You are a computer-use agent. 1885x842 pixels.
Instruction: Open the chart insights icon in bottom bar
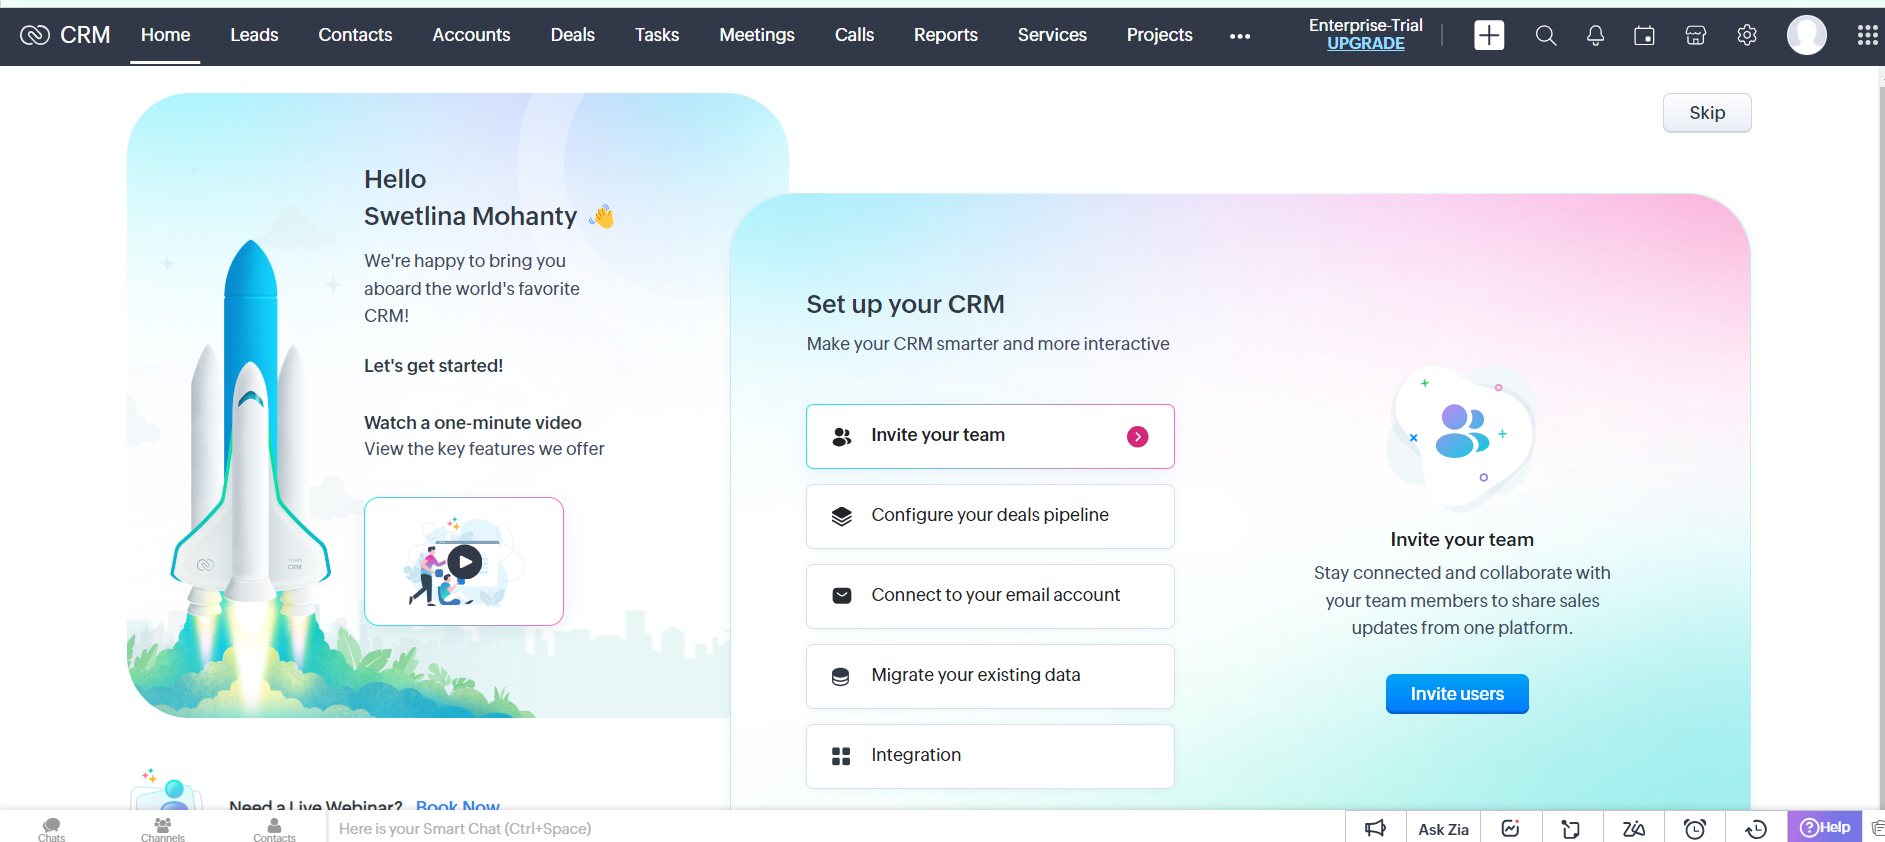pos(1510,828)
